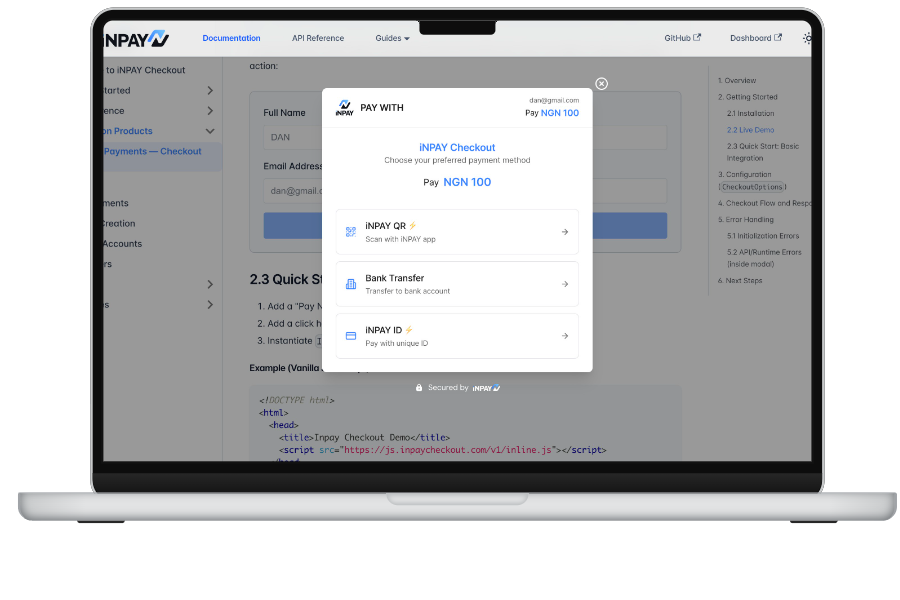Viewport: 900px width, 600px height.
Task: Click 'Secured by iNPAY' footer text
Action: coord(464,388)
